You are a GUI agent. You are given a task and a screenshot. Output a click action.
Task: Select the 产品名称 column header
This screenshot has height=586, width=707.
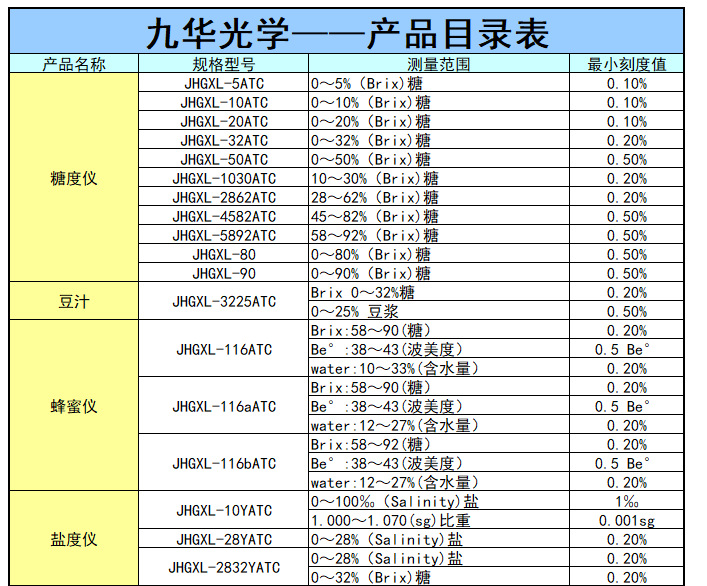pos(74,64)
